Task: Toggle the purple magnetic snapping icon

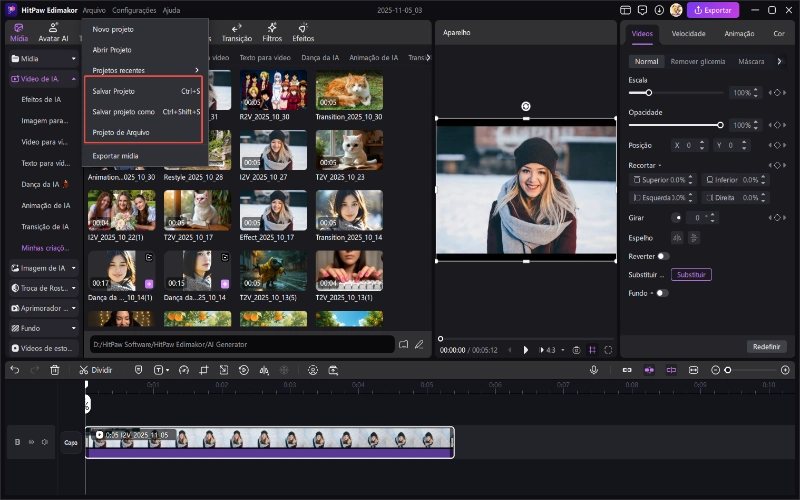Action: [x=649, y=370]
